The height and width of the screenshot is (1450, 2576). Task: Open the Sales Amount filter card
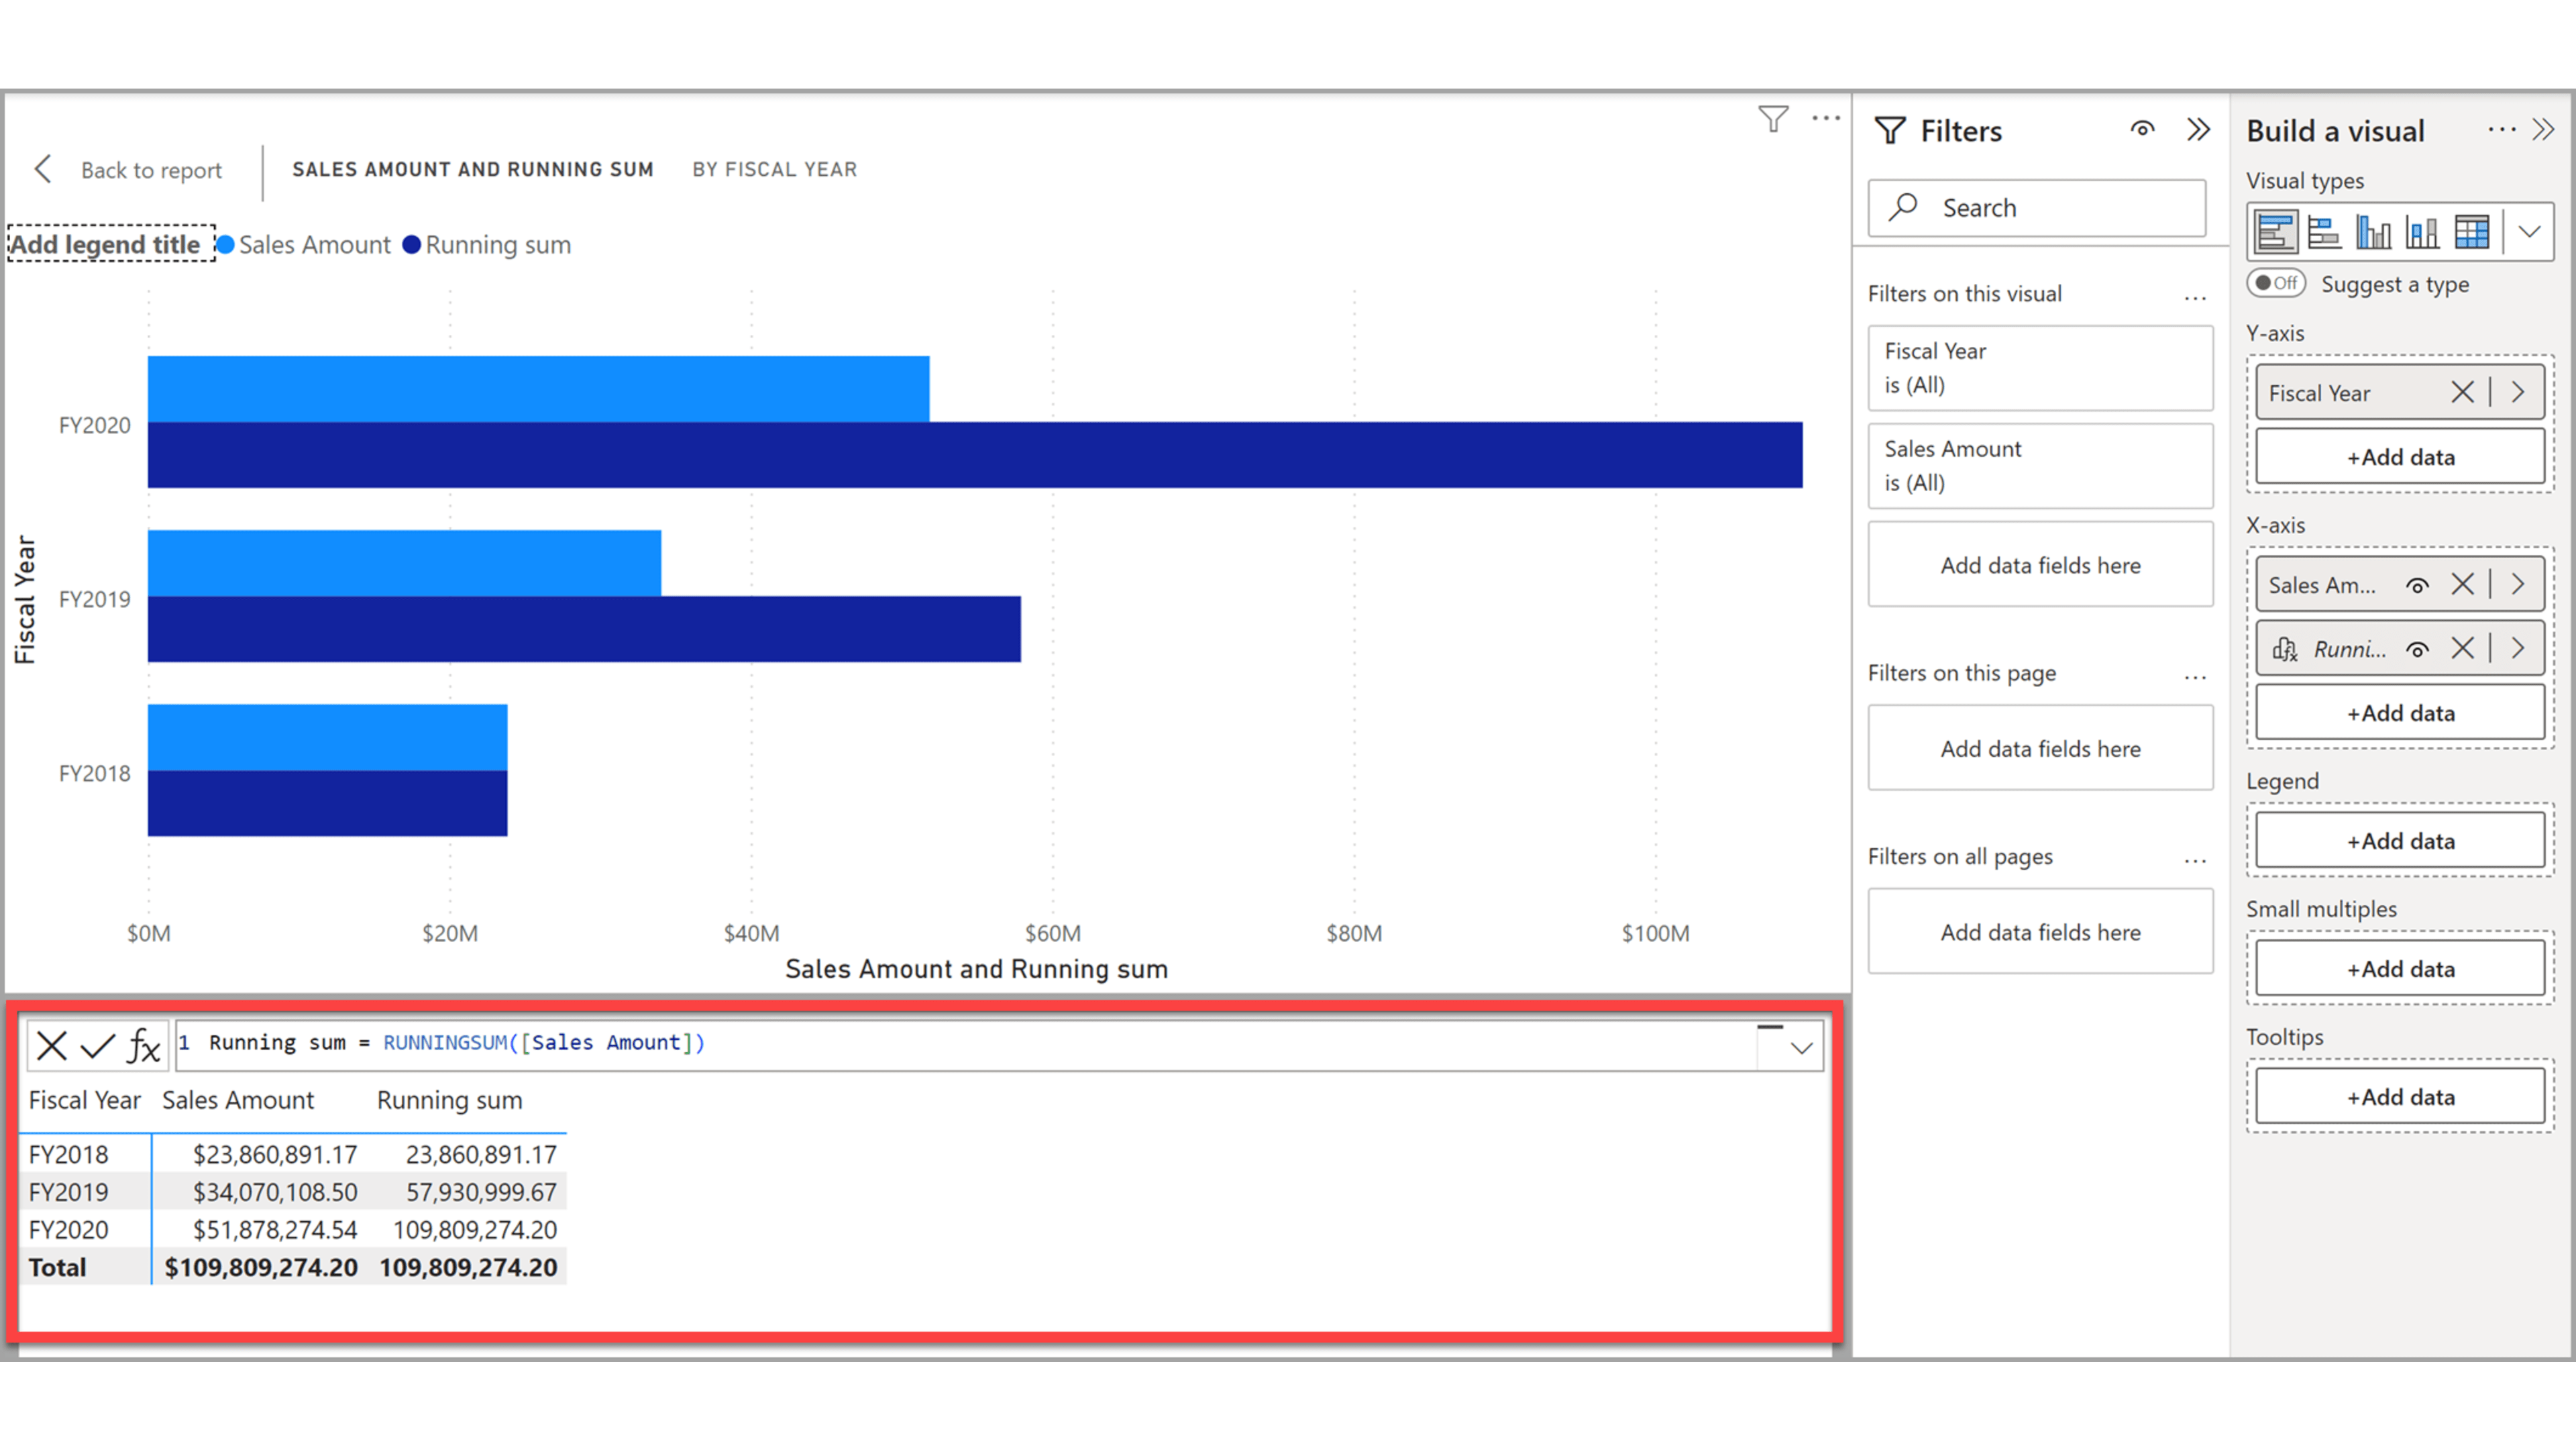tap(2040, 466)
